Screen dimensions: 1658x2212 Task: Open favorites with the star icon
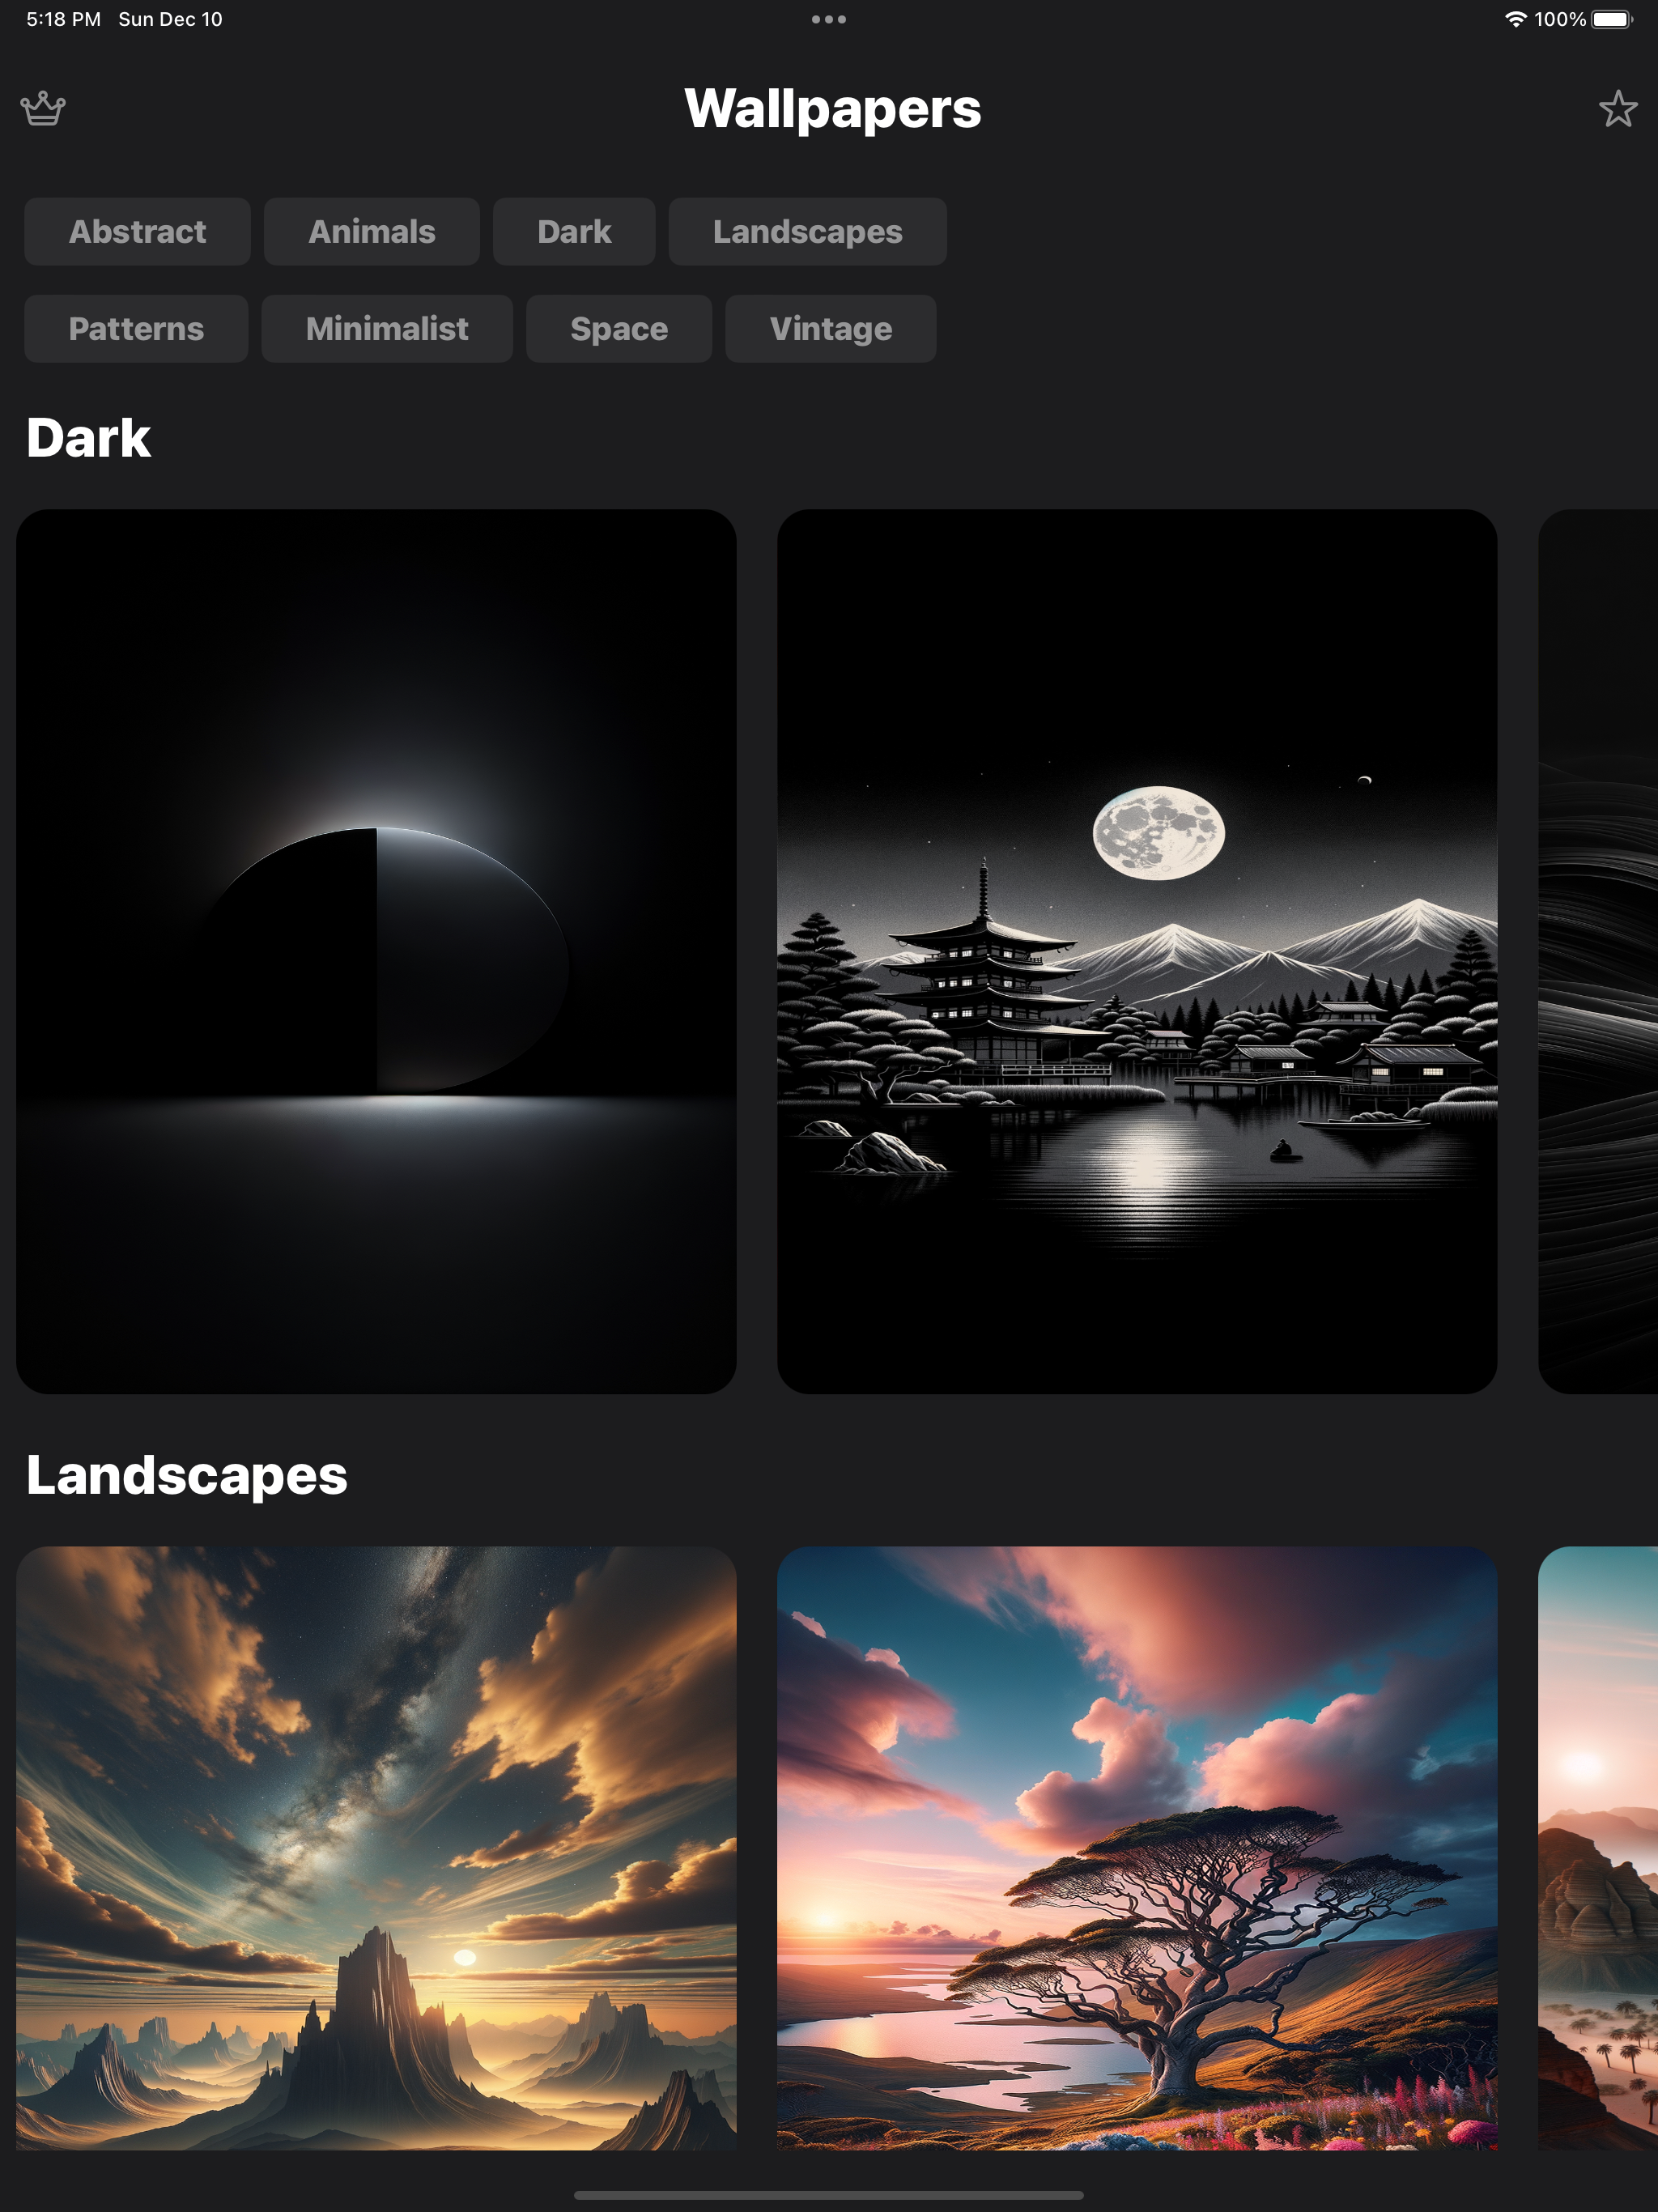[1617, 108]
